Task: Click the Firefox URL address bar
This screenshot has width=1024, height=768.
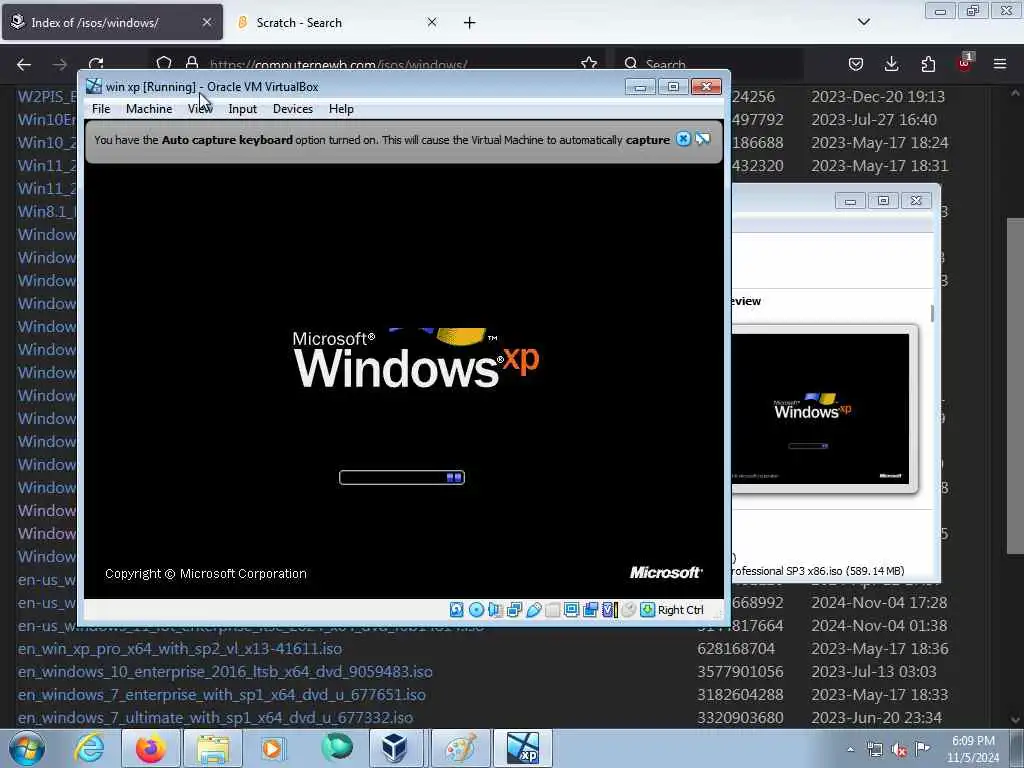Action: point(376,64)
